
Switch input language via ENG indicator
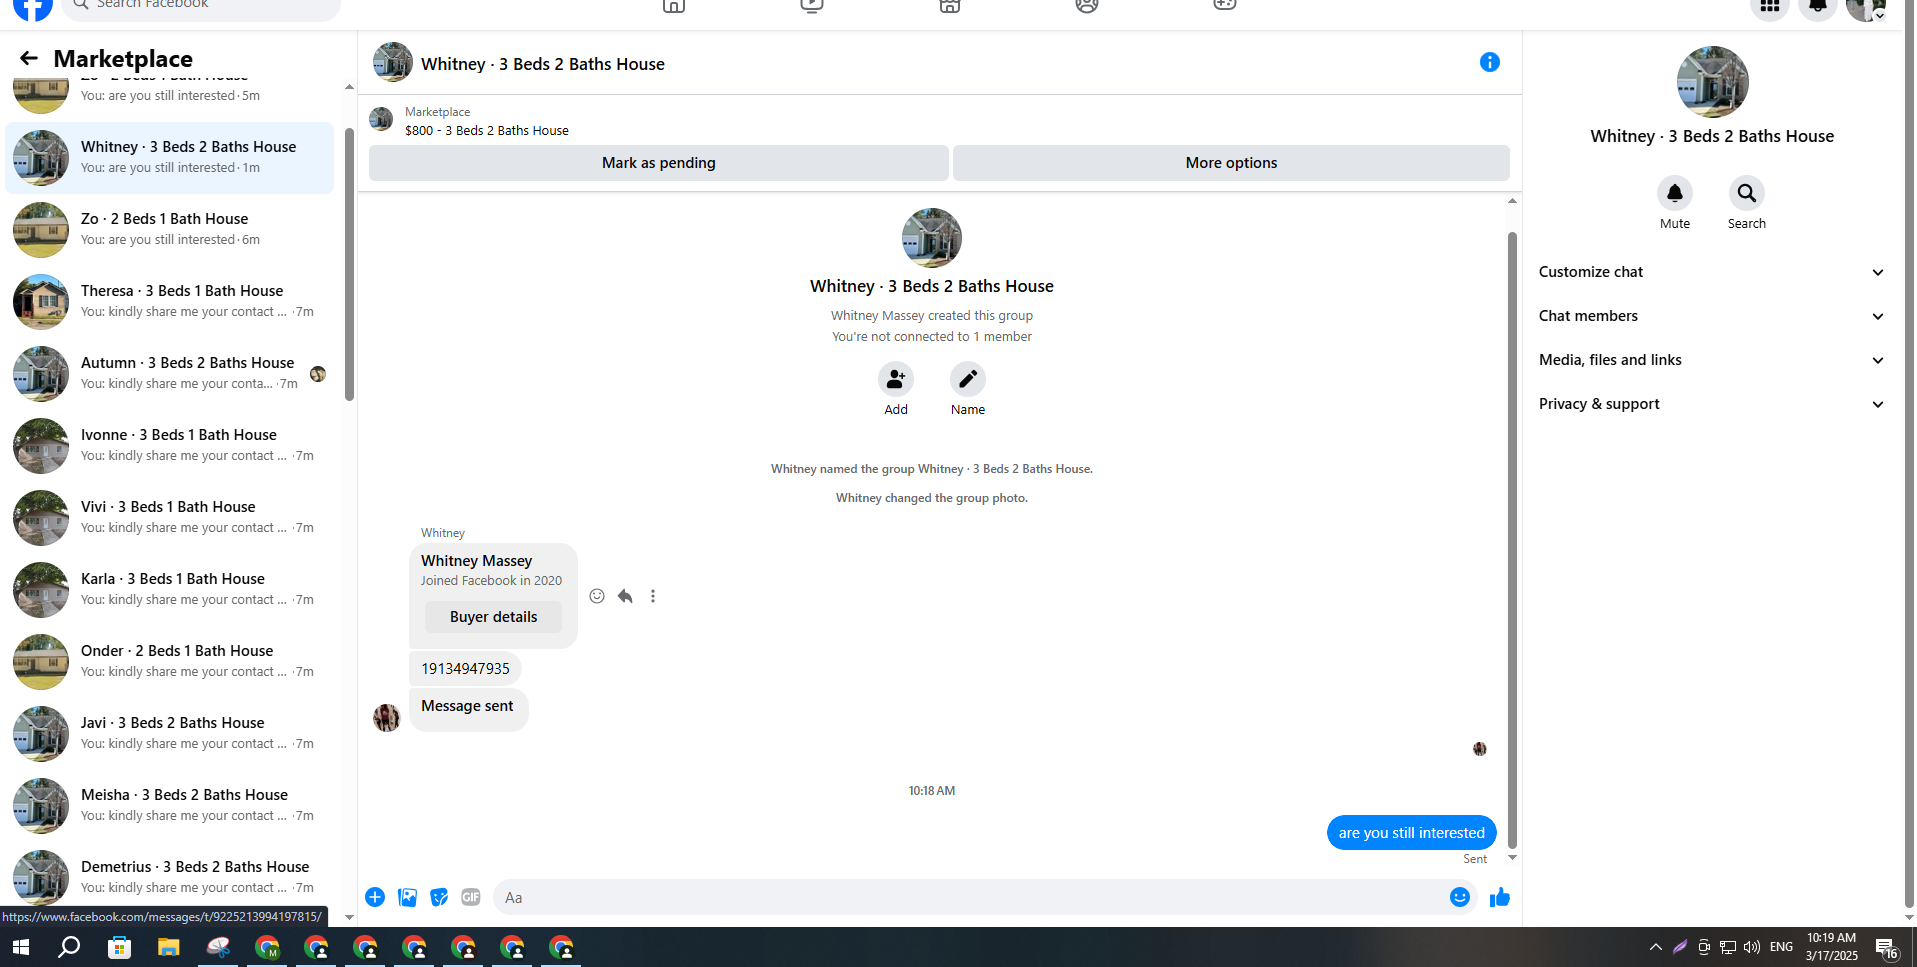[x=1781, y=947]
